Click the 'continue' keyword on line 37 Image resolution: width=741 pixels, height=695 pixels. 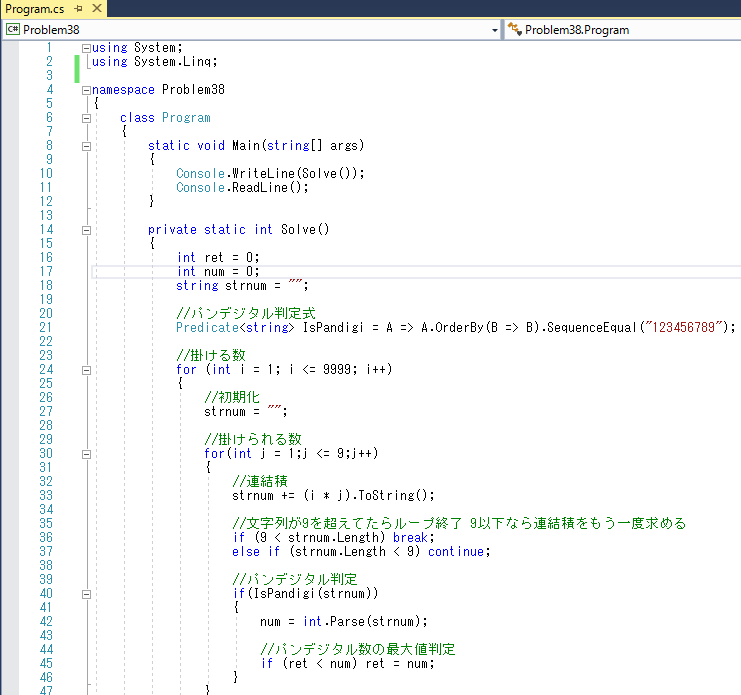coord(456,551)
